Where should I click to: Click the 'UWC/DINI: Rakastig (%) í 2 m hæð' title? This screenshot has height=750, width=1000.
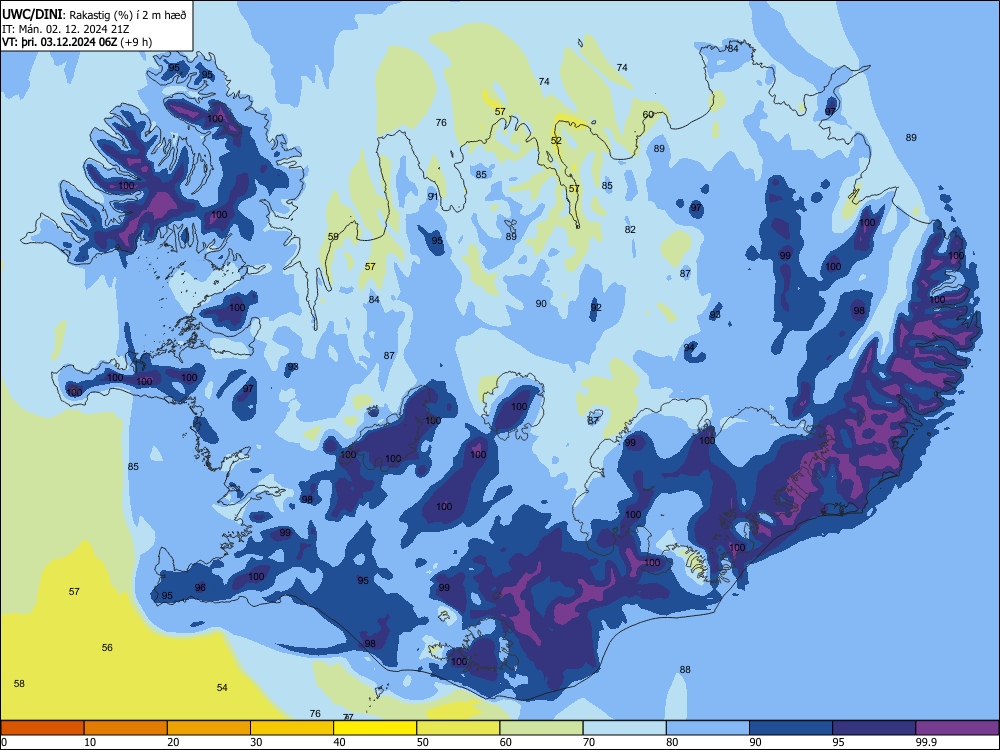pyautogui.click(x=94, y=15)
